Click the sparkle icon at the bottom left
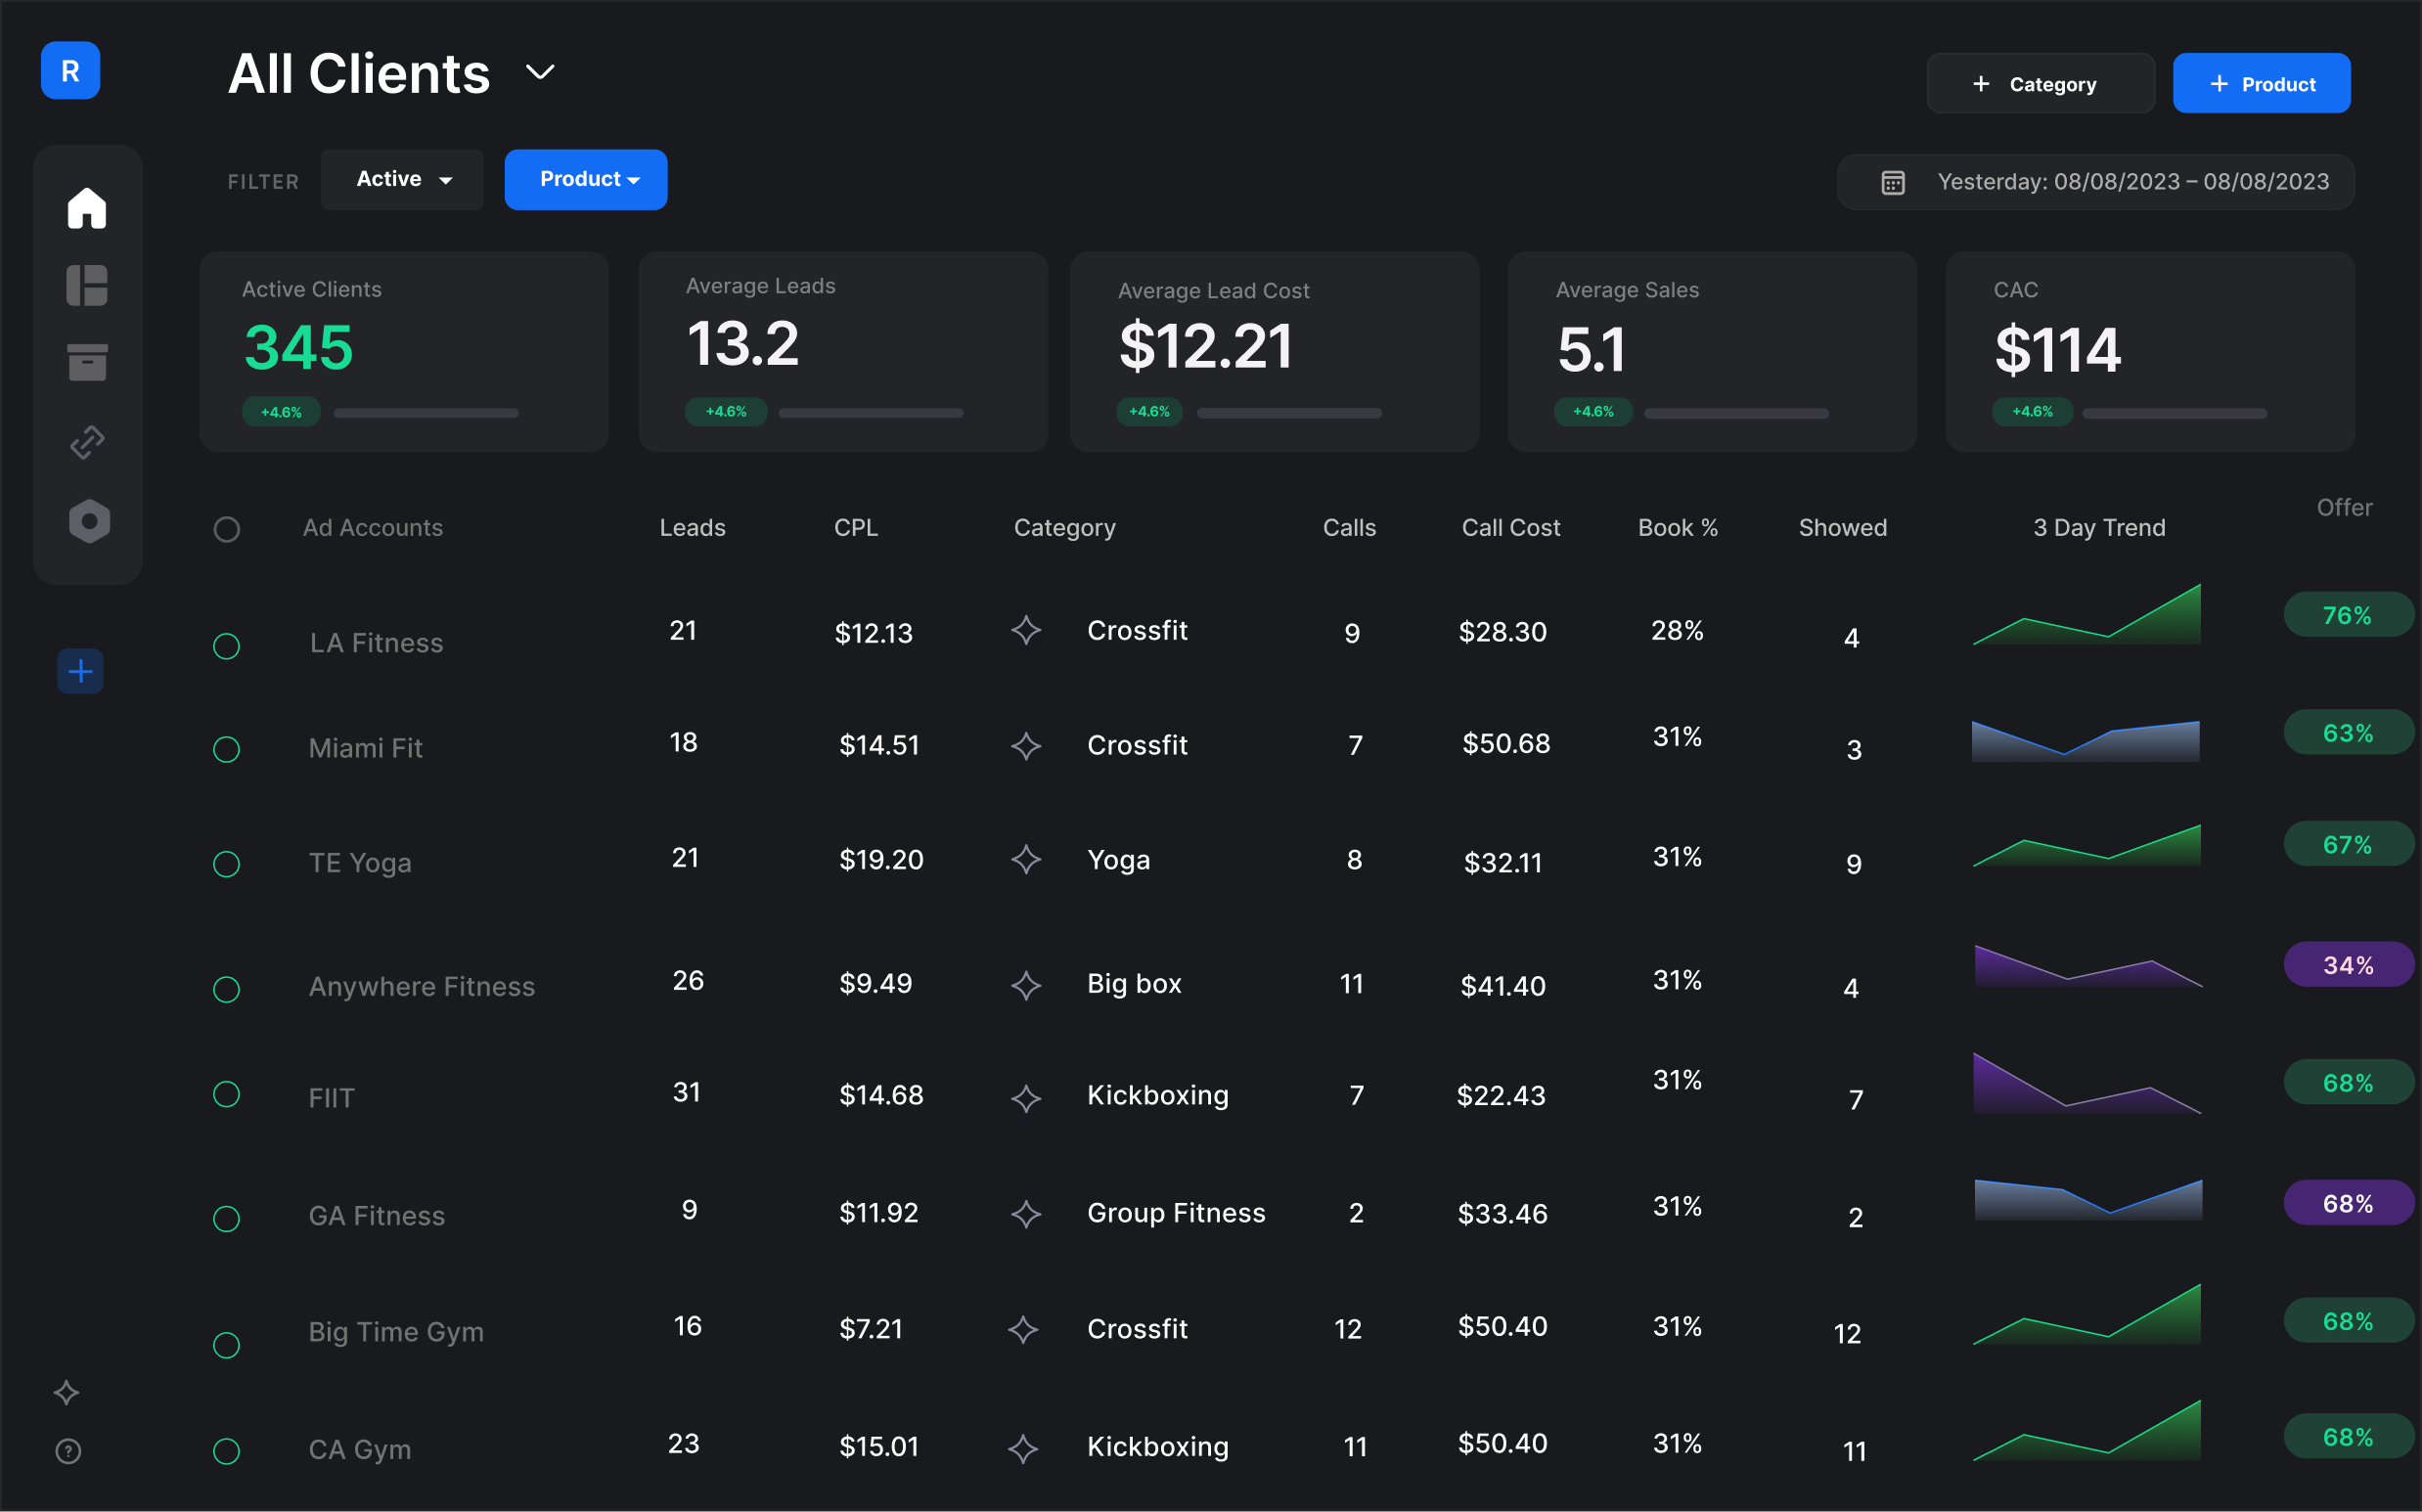The image size is (2422, 1512). pos(66,1393)
